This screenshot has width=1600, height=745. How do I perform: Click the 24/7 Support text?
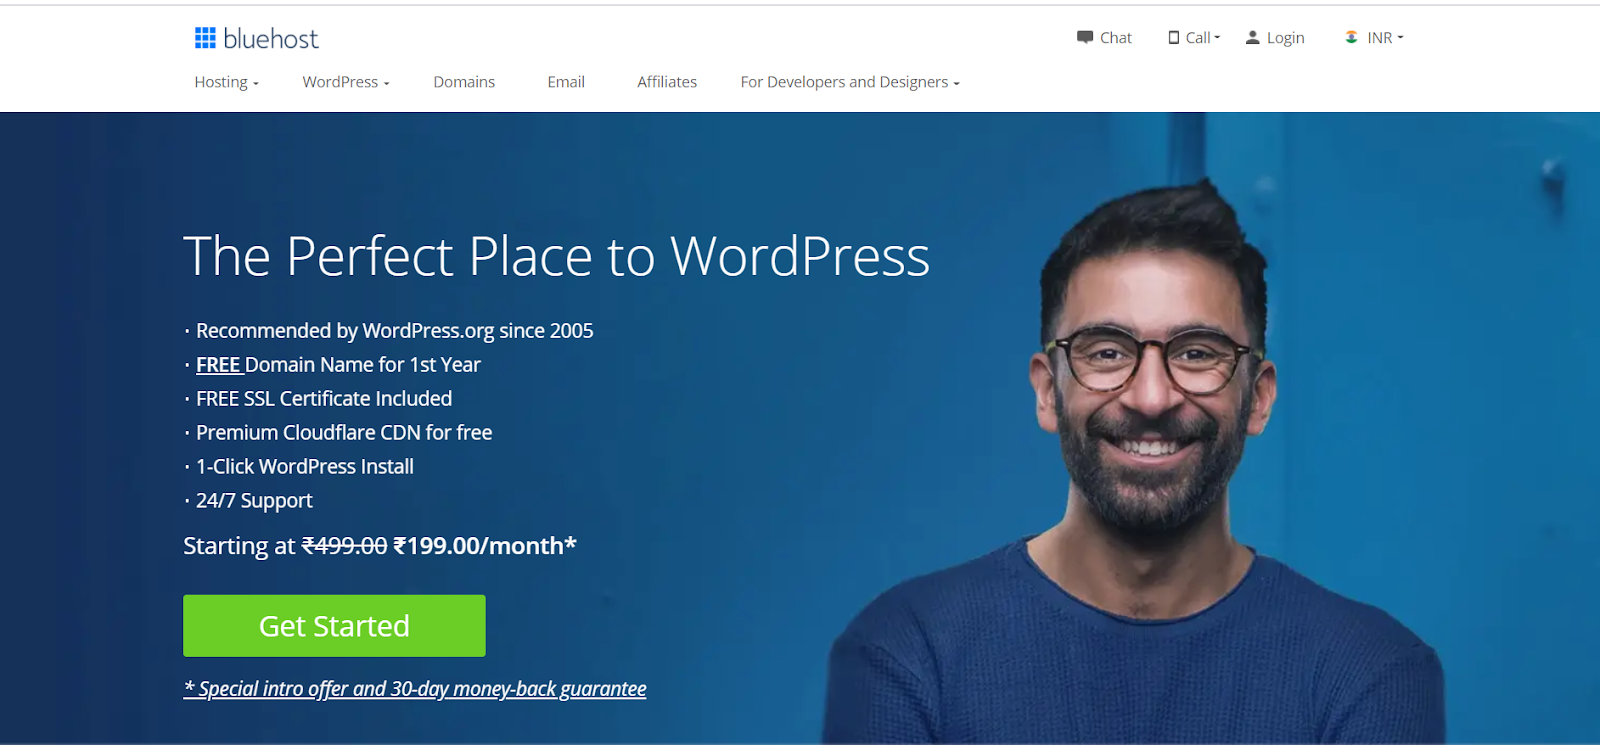click(254, 501)
